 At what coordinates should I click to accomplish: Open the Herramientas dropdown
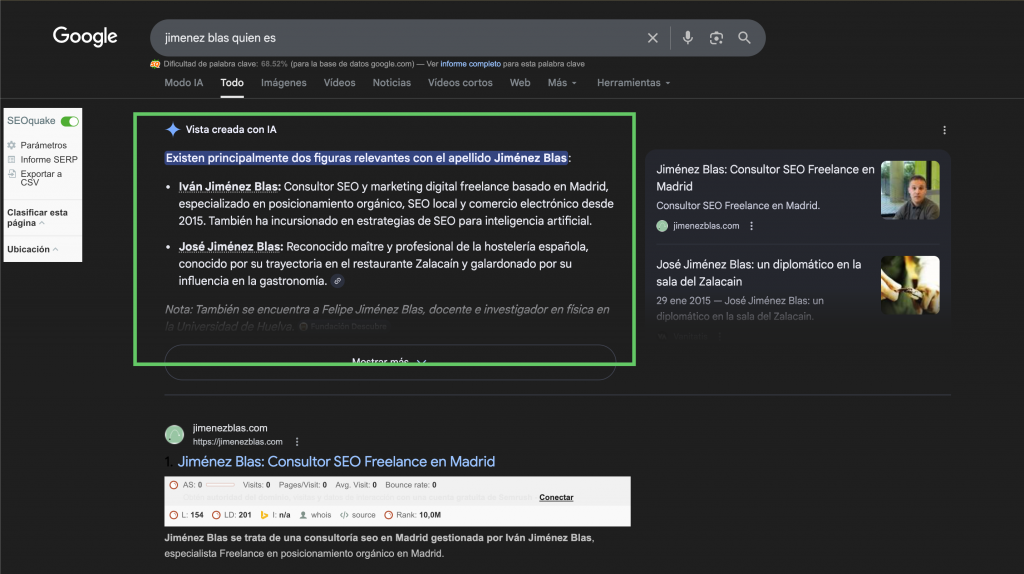click(x=634, y=83)
